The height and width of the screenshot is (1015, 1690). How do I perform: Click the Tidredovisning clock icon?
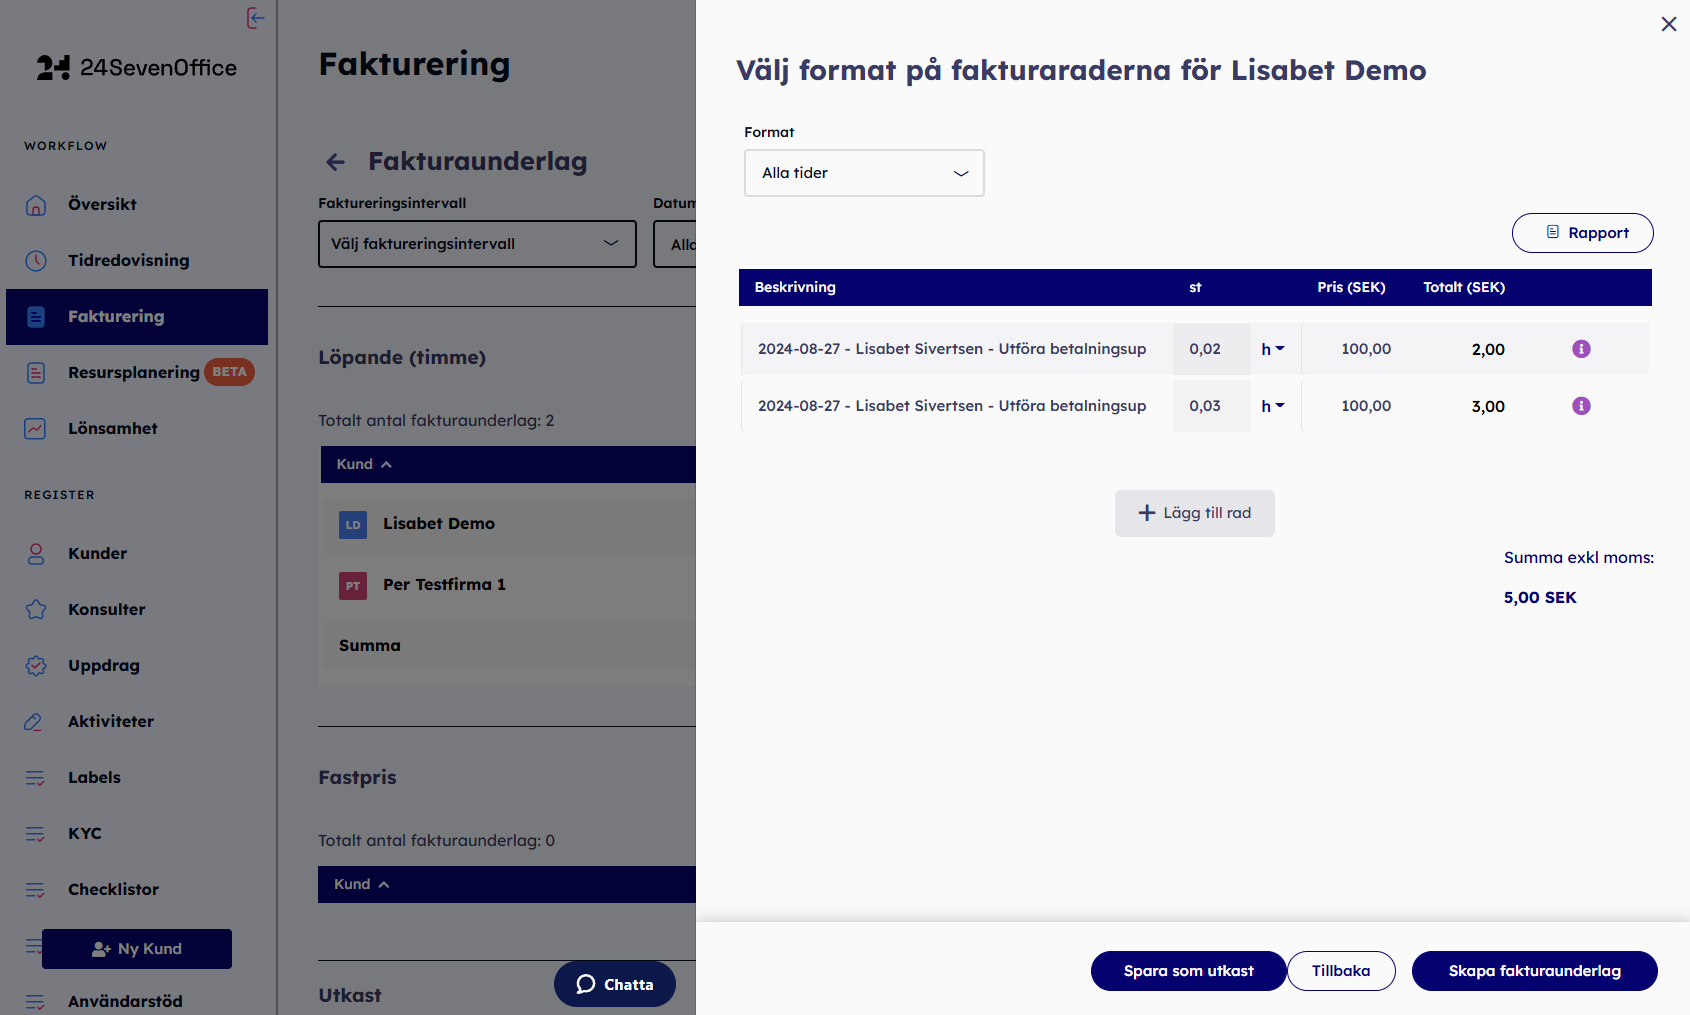[36, 261]
